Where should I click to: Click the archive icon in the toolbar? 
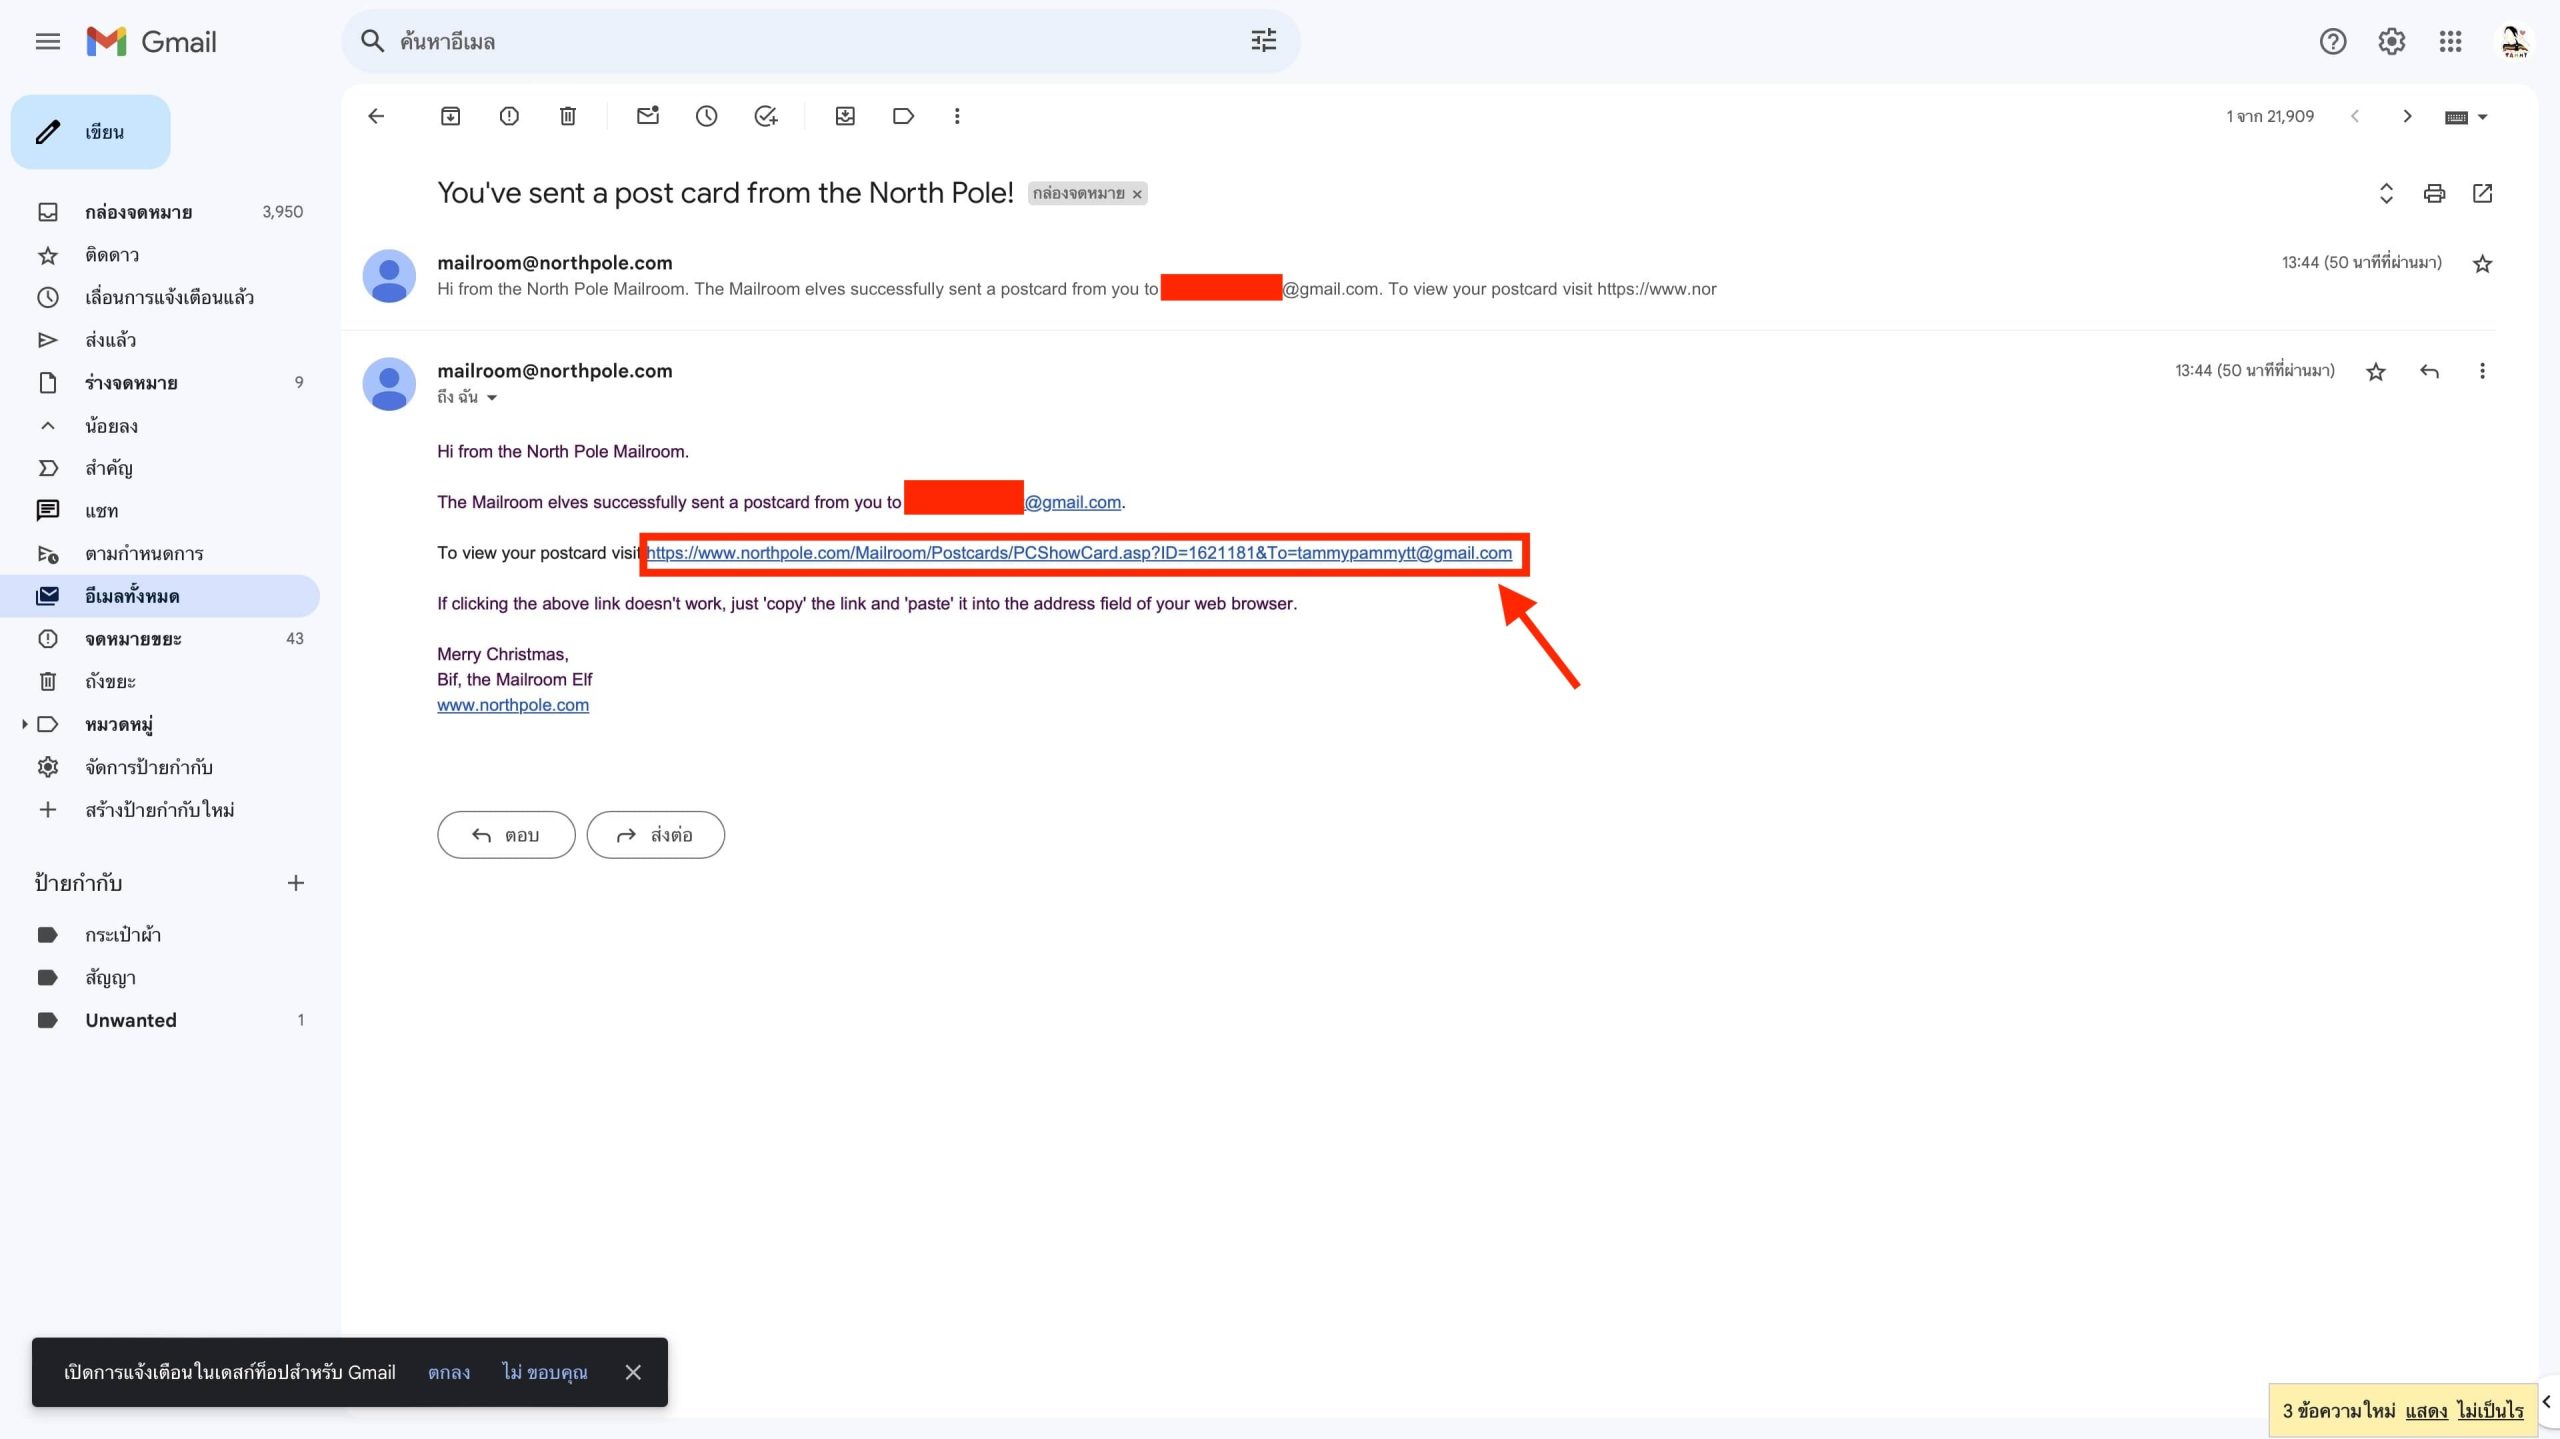coord(450,116)
